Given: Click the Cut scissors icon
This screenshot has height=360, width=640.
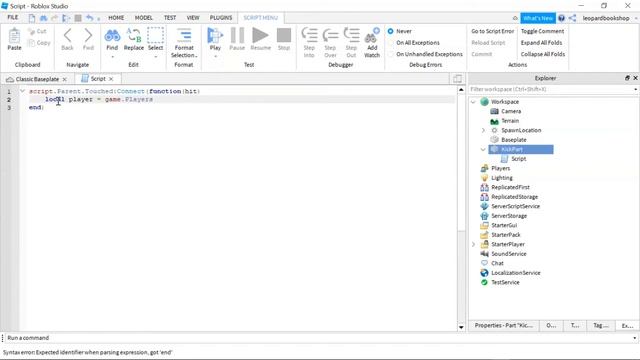Looking at the screenshot, I should click(x=31, y=31).
